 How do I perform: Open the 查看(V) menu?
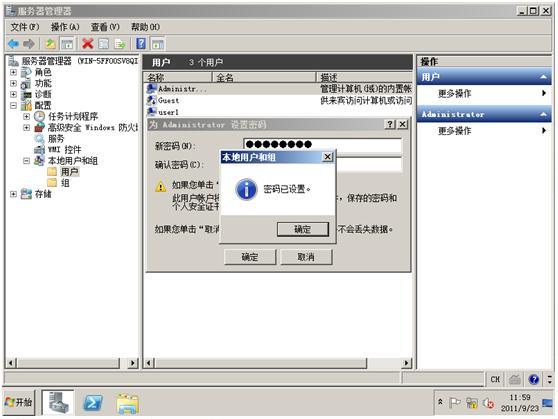pyautogui.click(x=105, y=27)
